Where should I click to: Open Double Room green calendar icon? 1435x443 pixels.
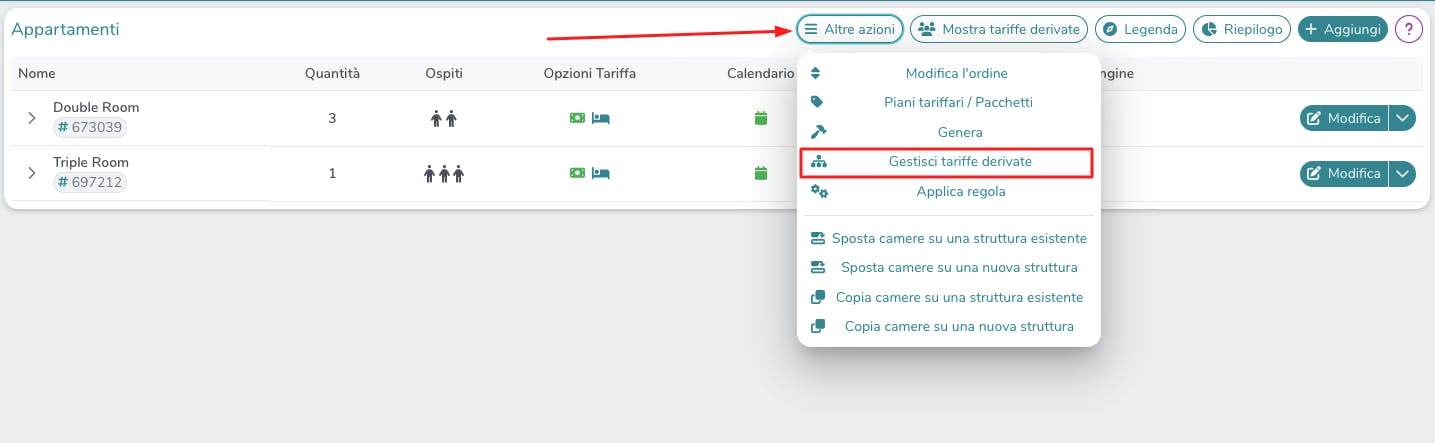(760, 118)
